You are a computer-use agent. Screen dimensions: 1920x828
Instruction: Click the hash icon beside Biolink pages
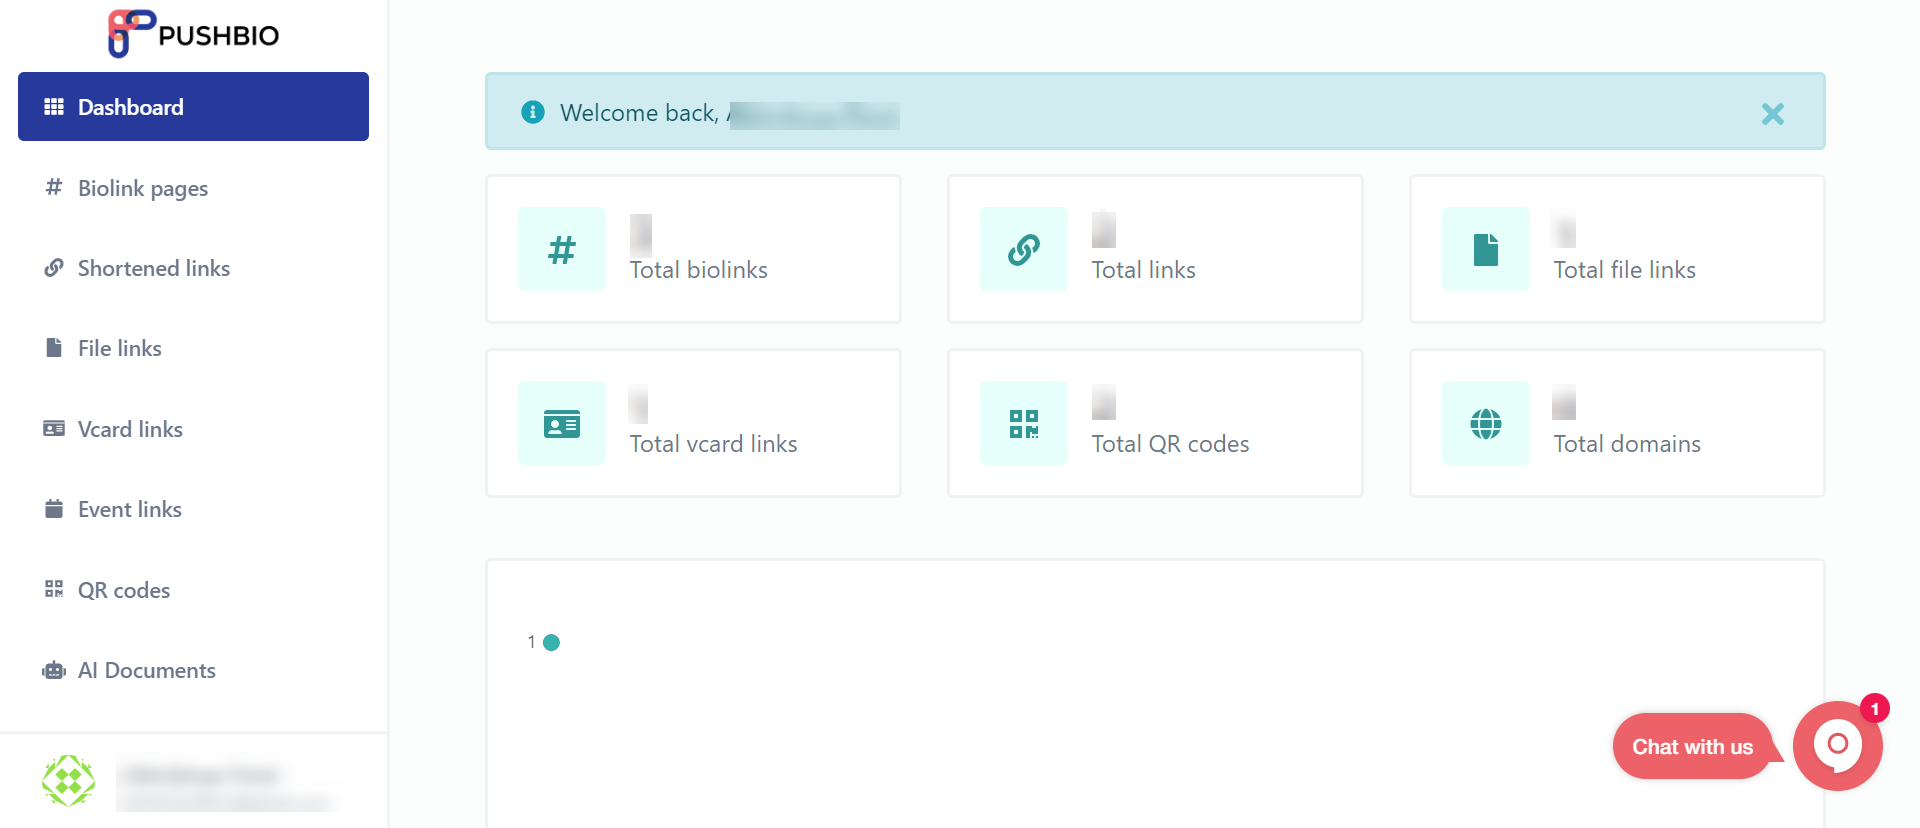coord(54,187)
